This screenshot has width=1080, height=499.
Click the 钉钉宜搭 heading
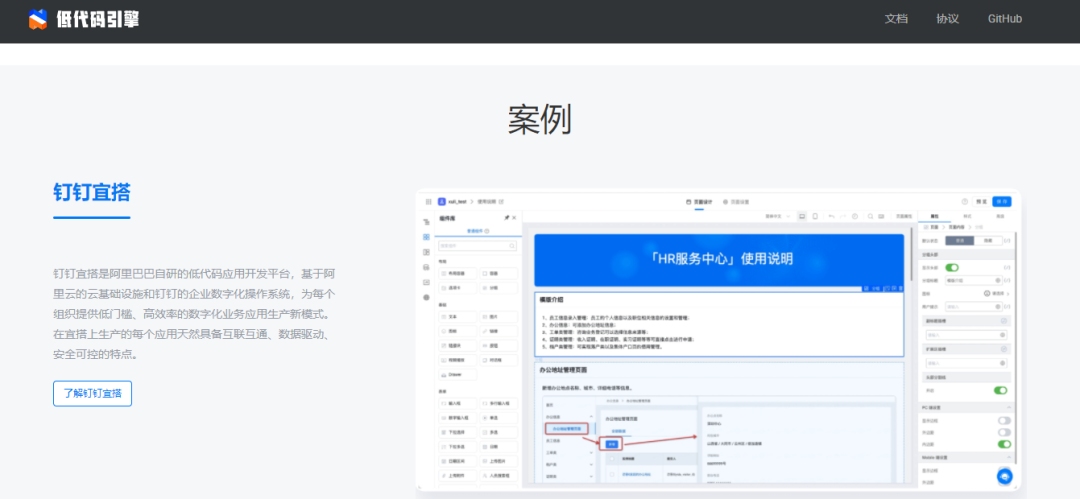92,192
